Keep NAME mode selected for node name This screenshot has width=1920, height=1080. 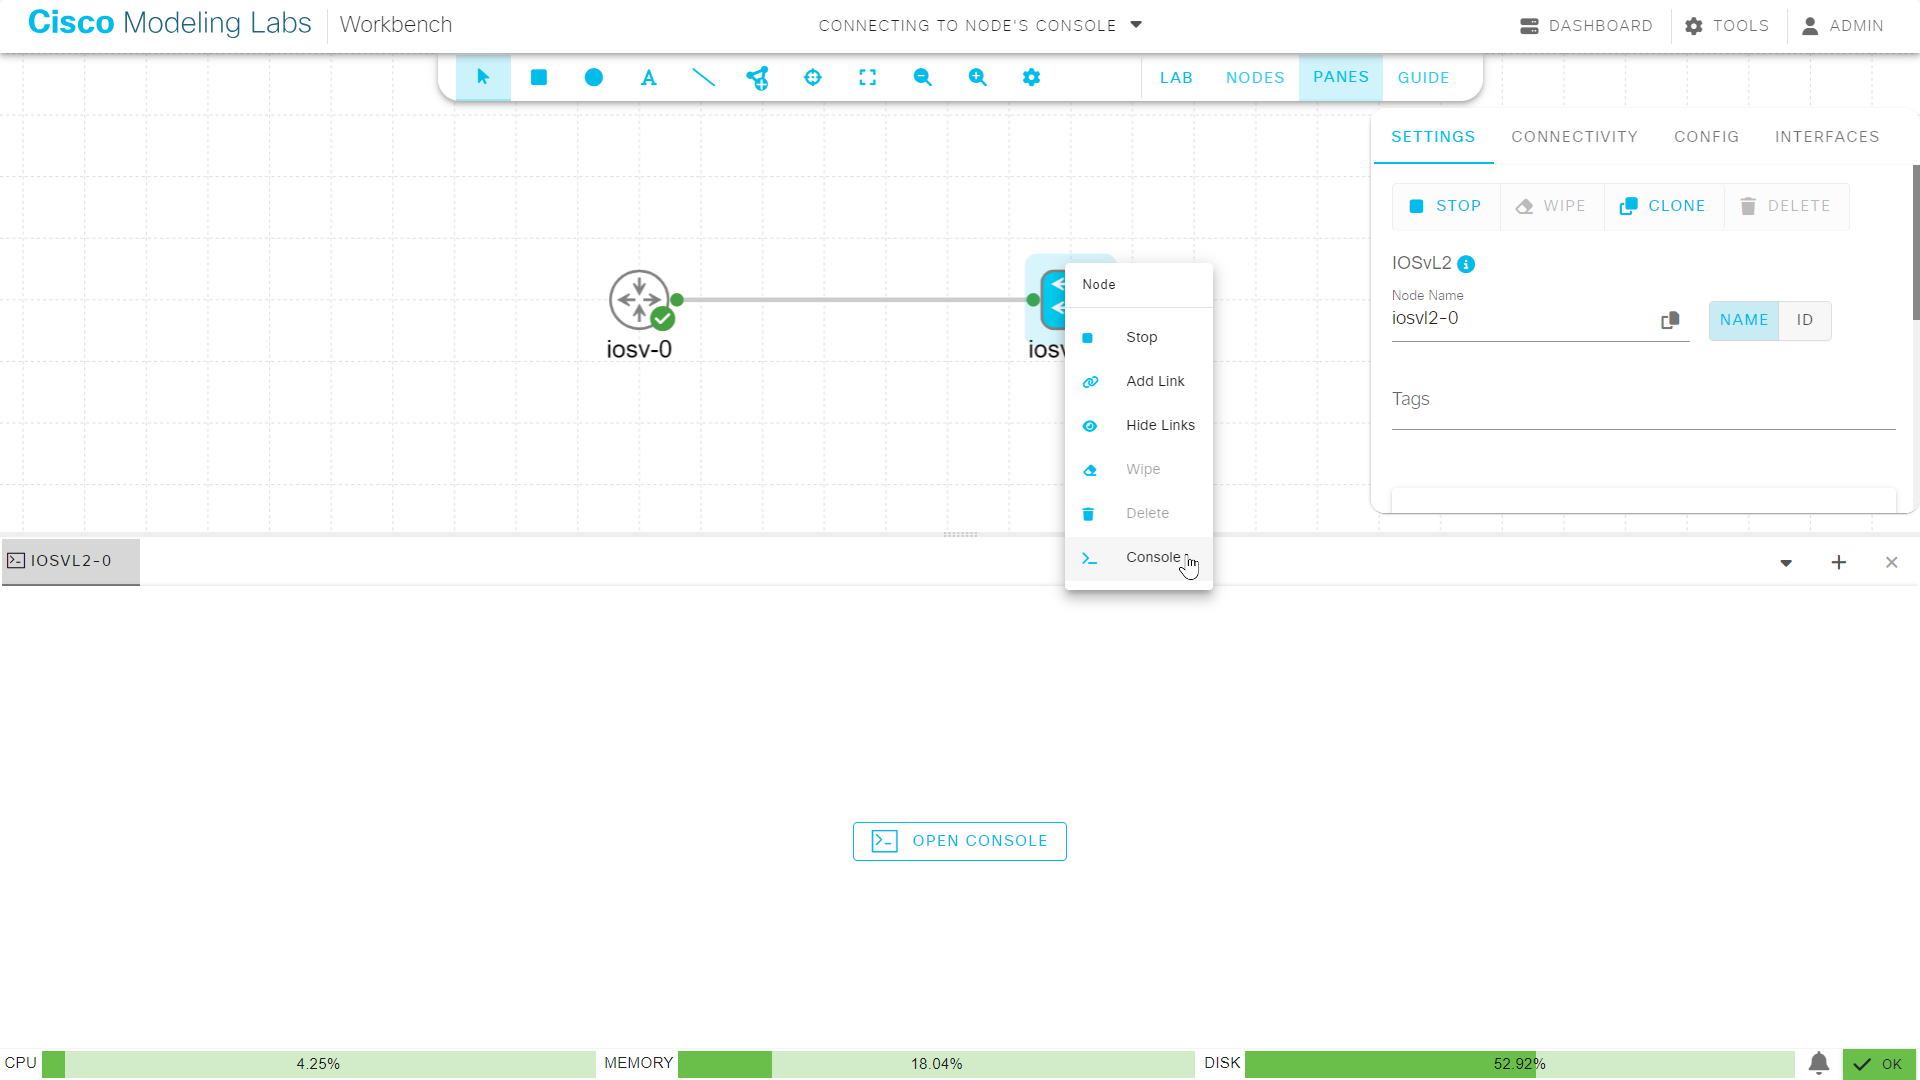1744,320
